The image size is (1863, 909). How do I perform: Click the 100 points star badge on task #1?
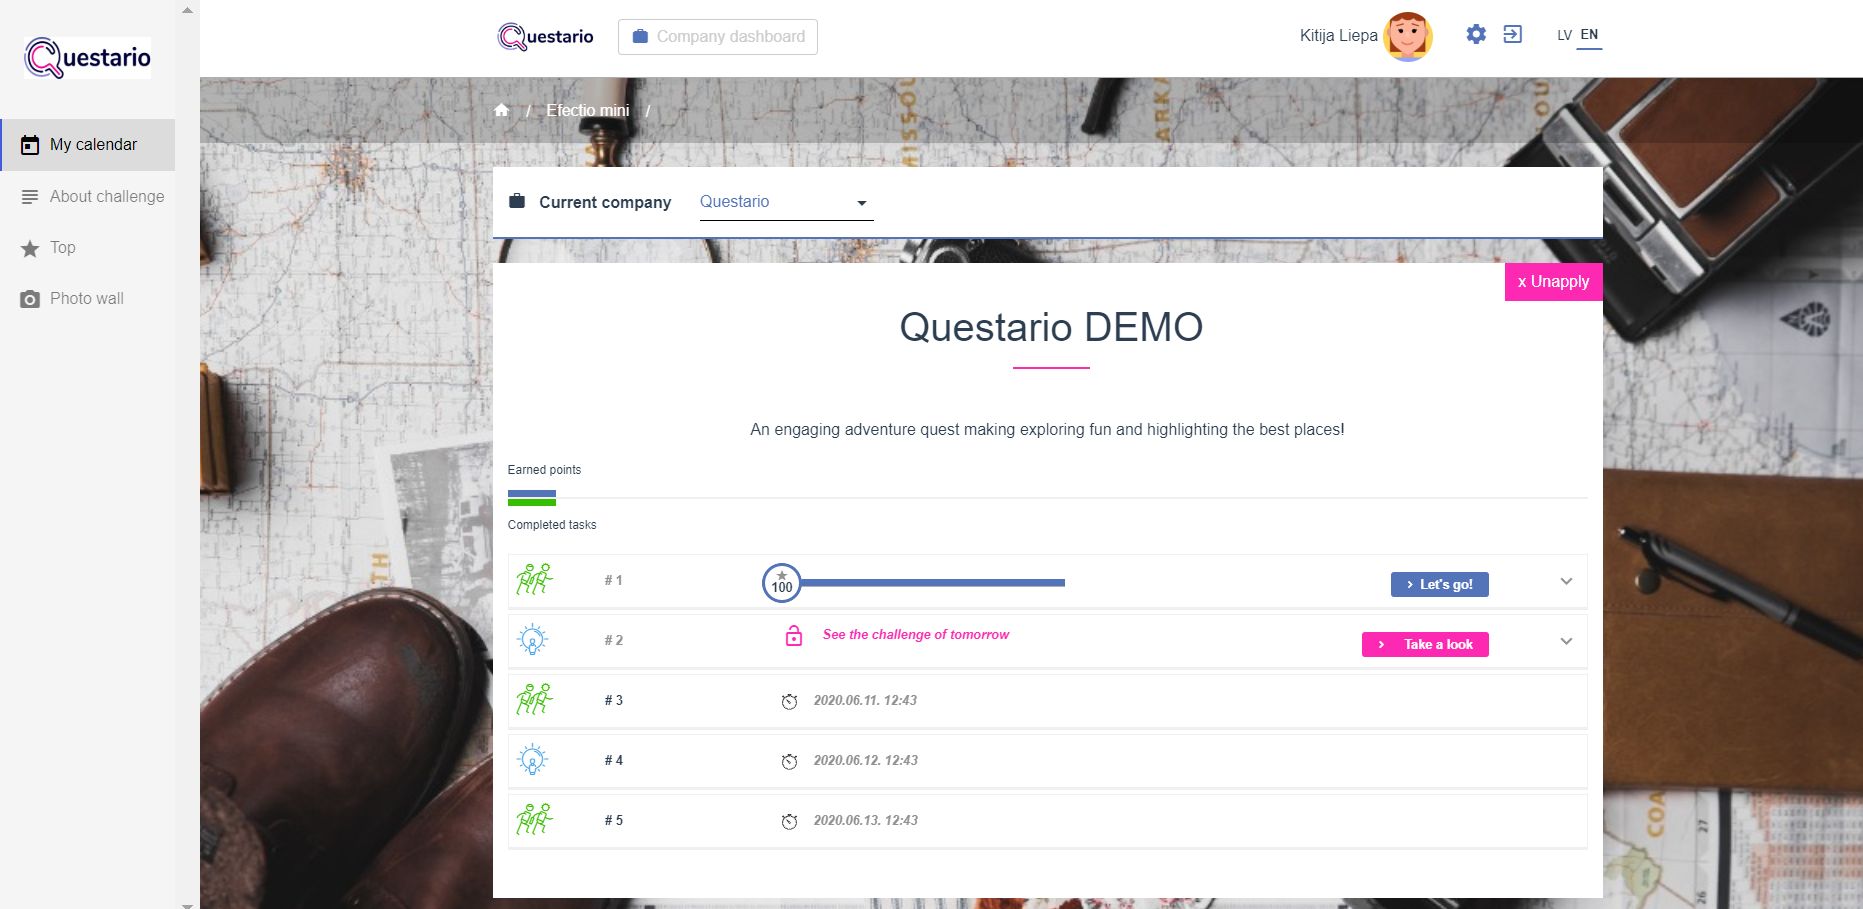click(782, 583)
